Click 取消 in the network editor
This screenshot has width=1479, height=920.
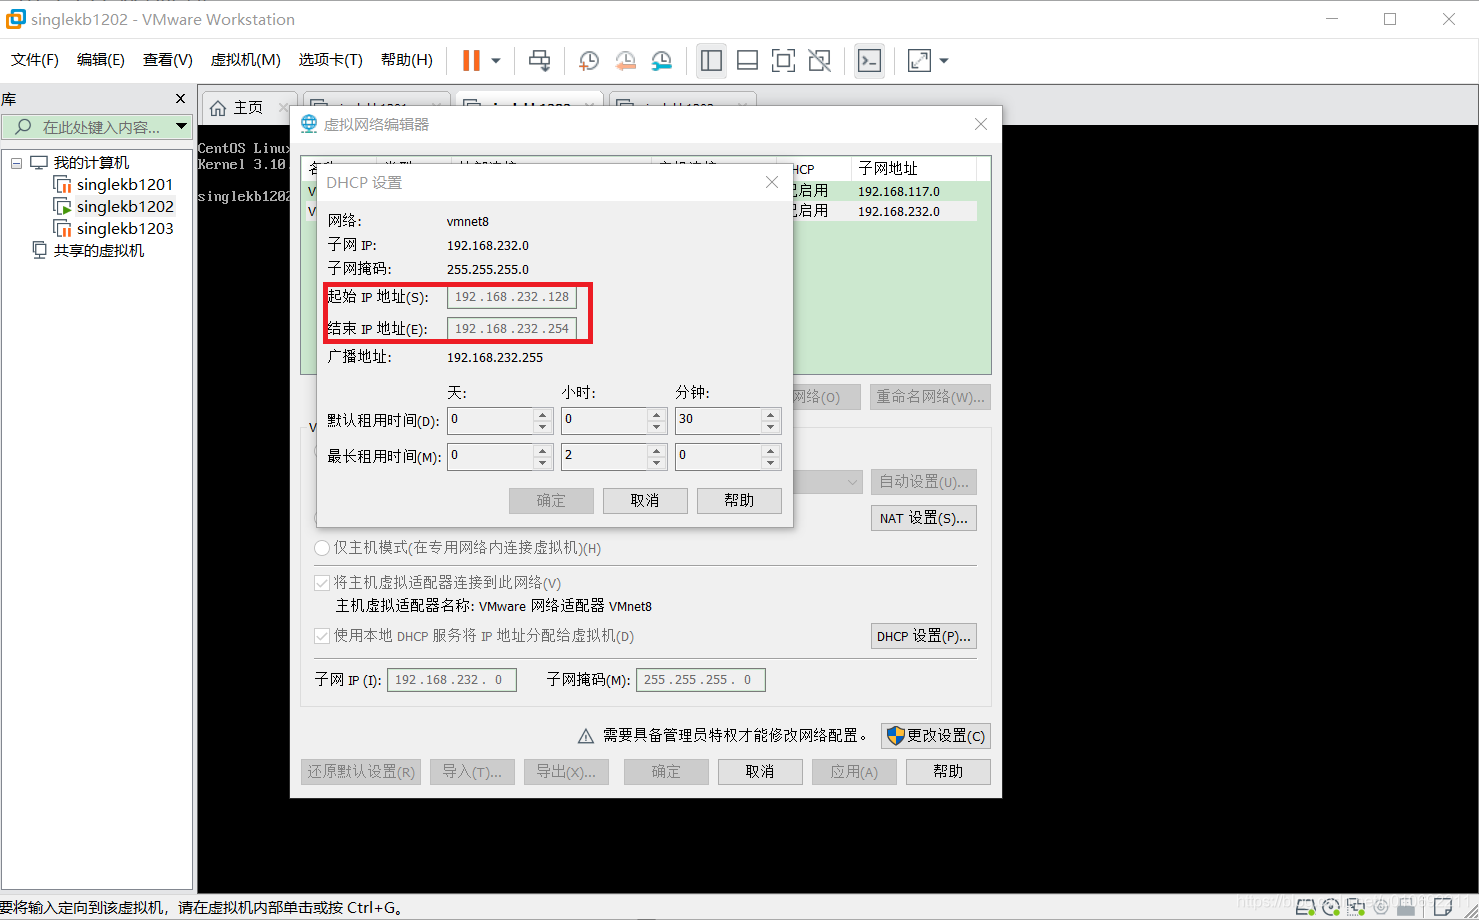point(760,772)
